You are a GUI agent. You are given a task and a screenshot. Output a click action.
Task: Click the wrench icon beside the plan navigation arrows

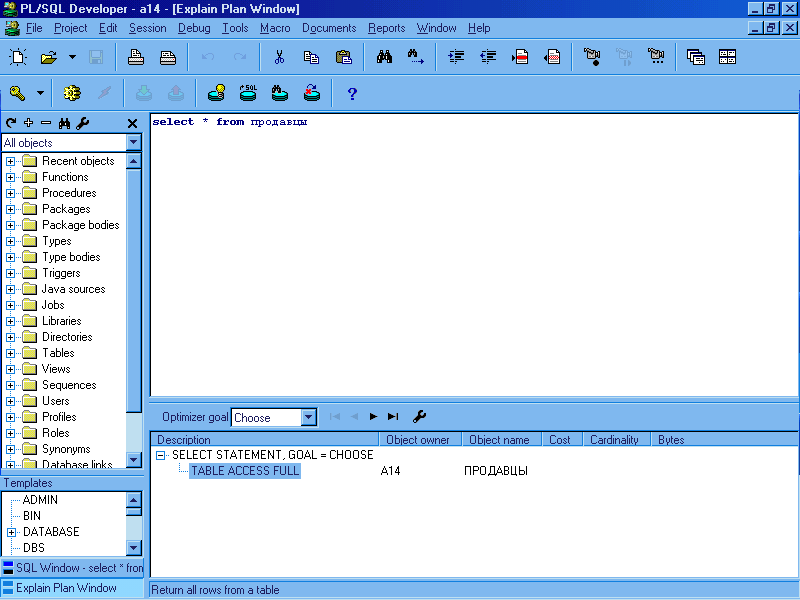(x=419, y=416)
